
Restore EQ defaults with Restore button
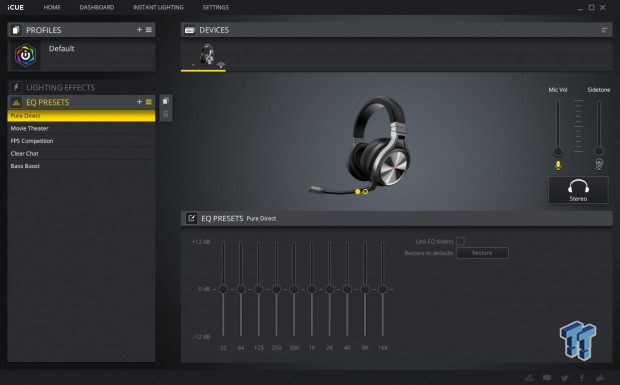(x=482, y=253)
